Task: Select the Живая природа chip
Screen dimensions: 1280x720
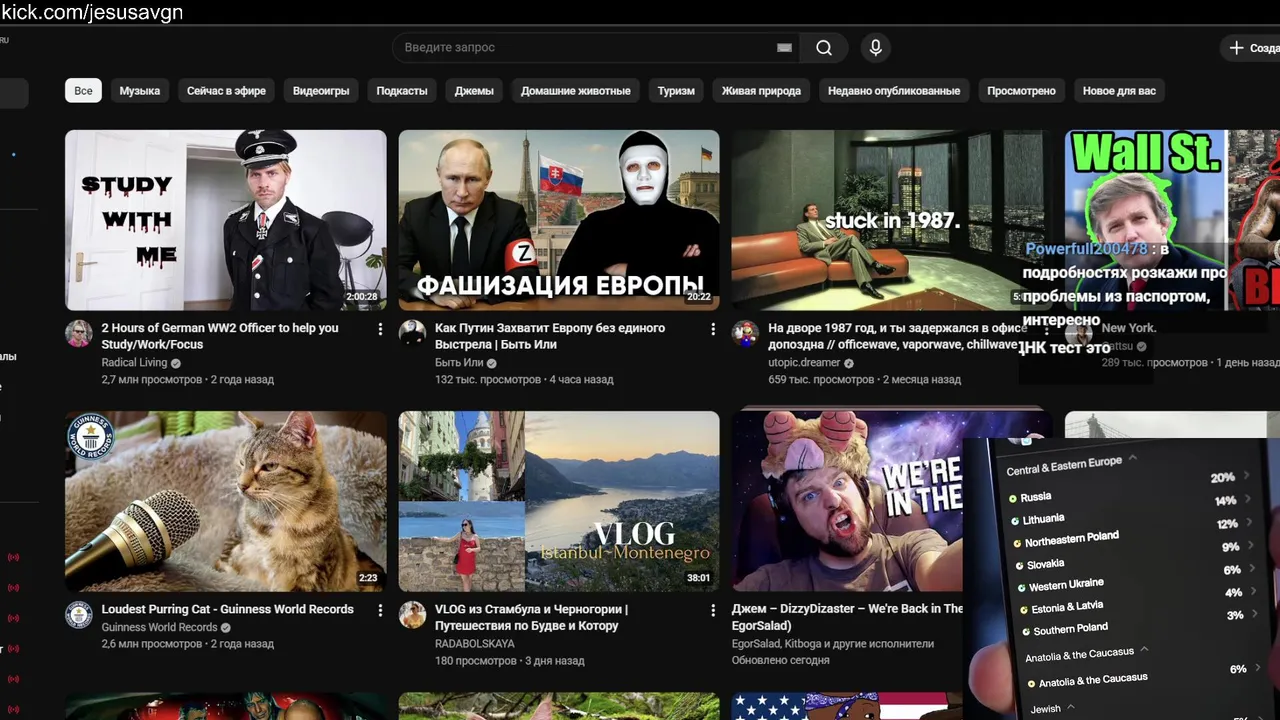Action: pos(761,91)
